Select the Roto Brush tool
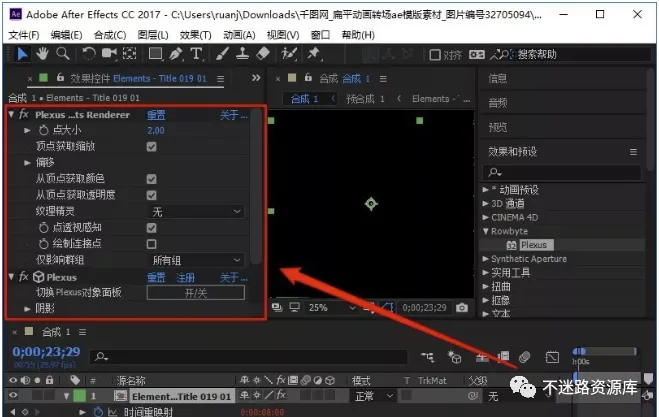This screenshot has width=659, height=417. pyautogui.click(x=289, y=54)
